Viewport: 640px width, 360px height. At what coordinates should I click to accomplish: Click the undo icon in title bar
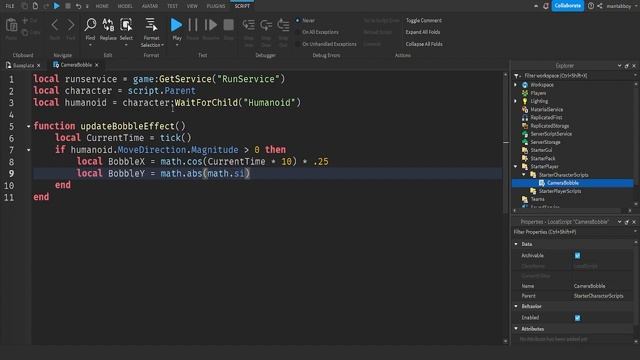(x=78, y=6)
